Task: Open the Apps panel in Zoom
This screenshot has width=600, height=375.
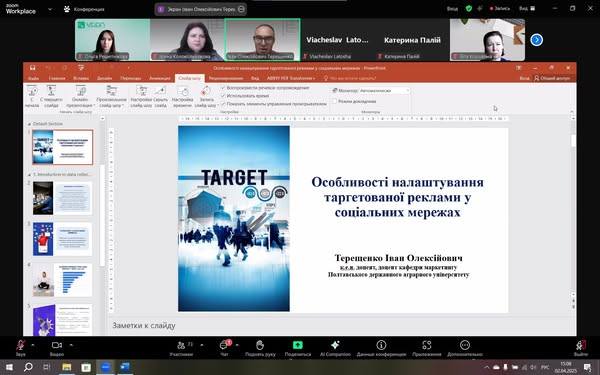Action: [427, 347]
